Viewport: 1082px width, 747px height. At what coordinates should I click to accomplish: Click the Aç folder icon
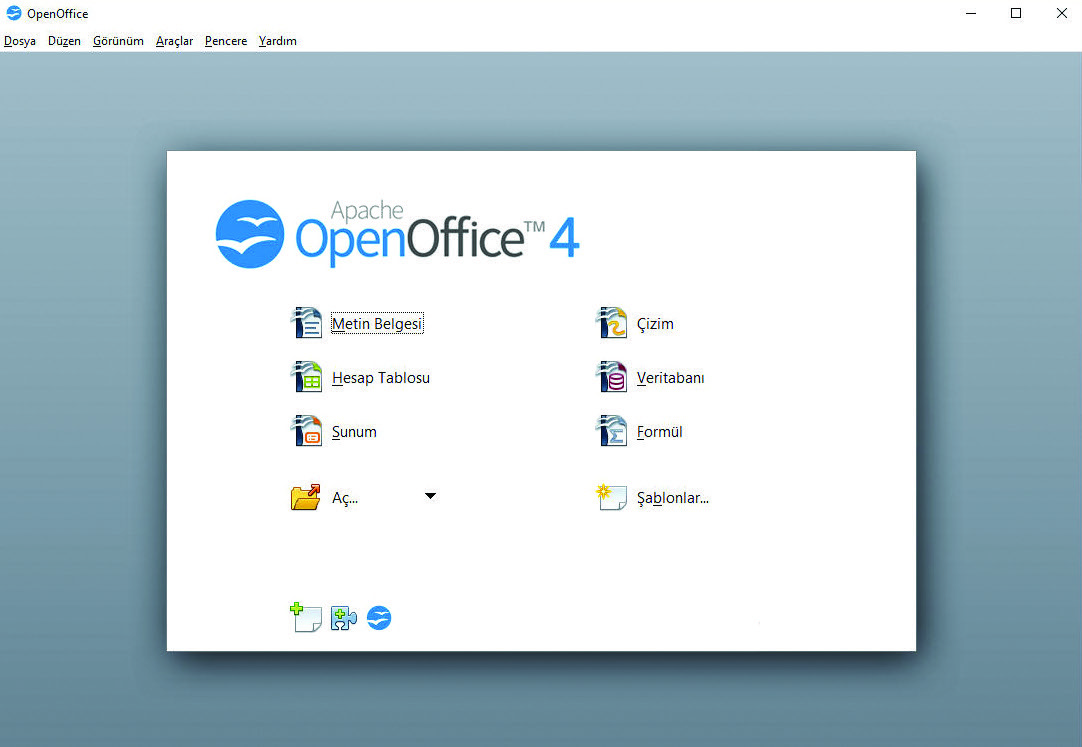306,497
